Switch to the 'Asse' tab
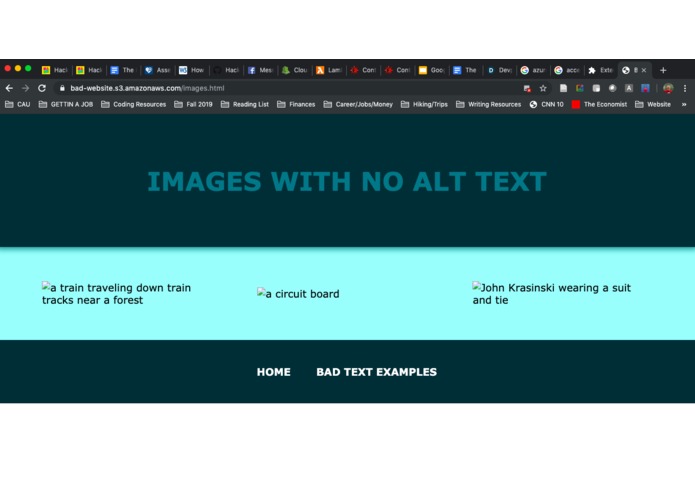The height and width of the screenshot is (494, 695). coord(158,70)
